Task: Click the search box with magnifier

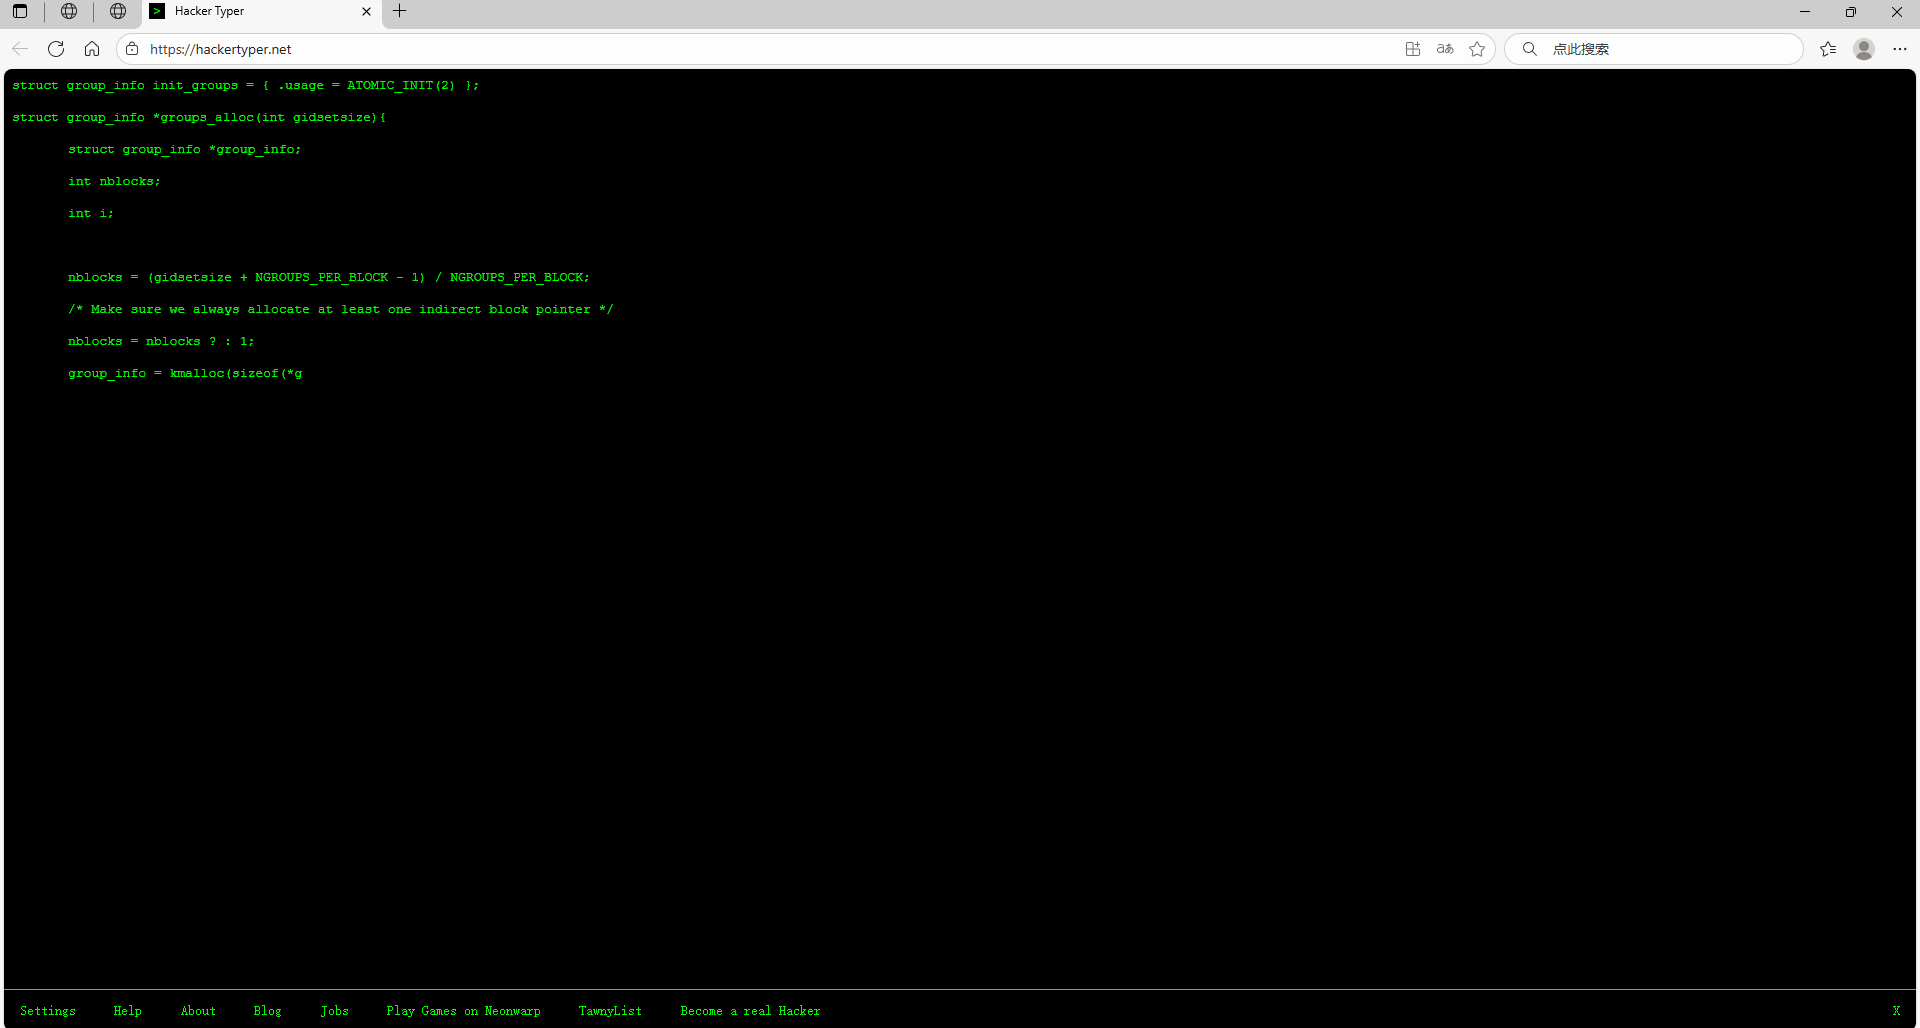Action: coord(1660,49)
